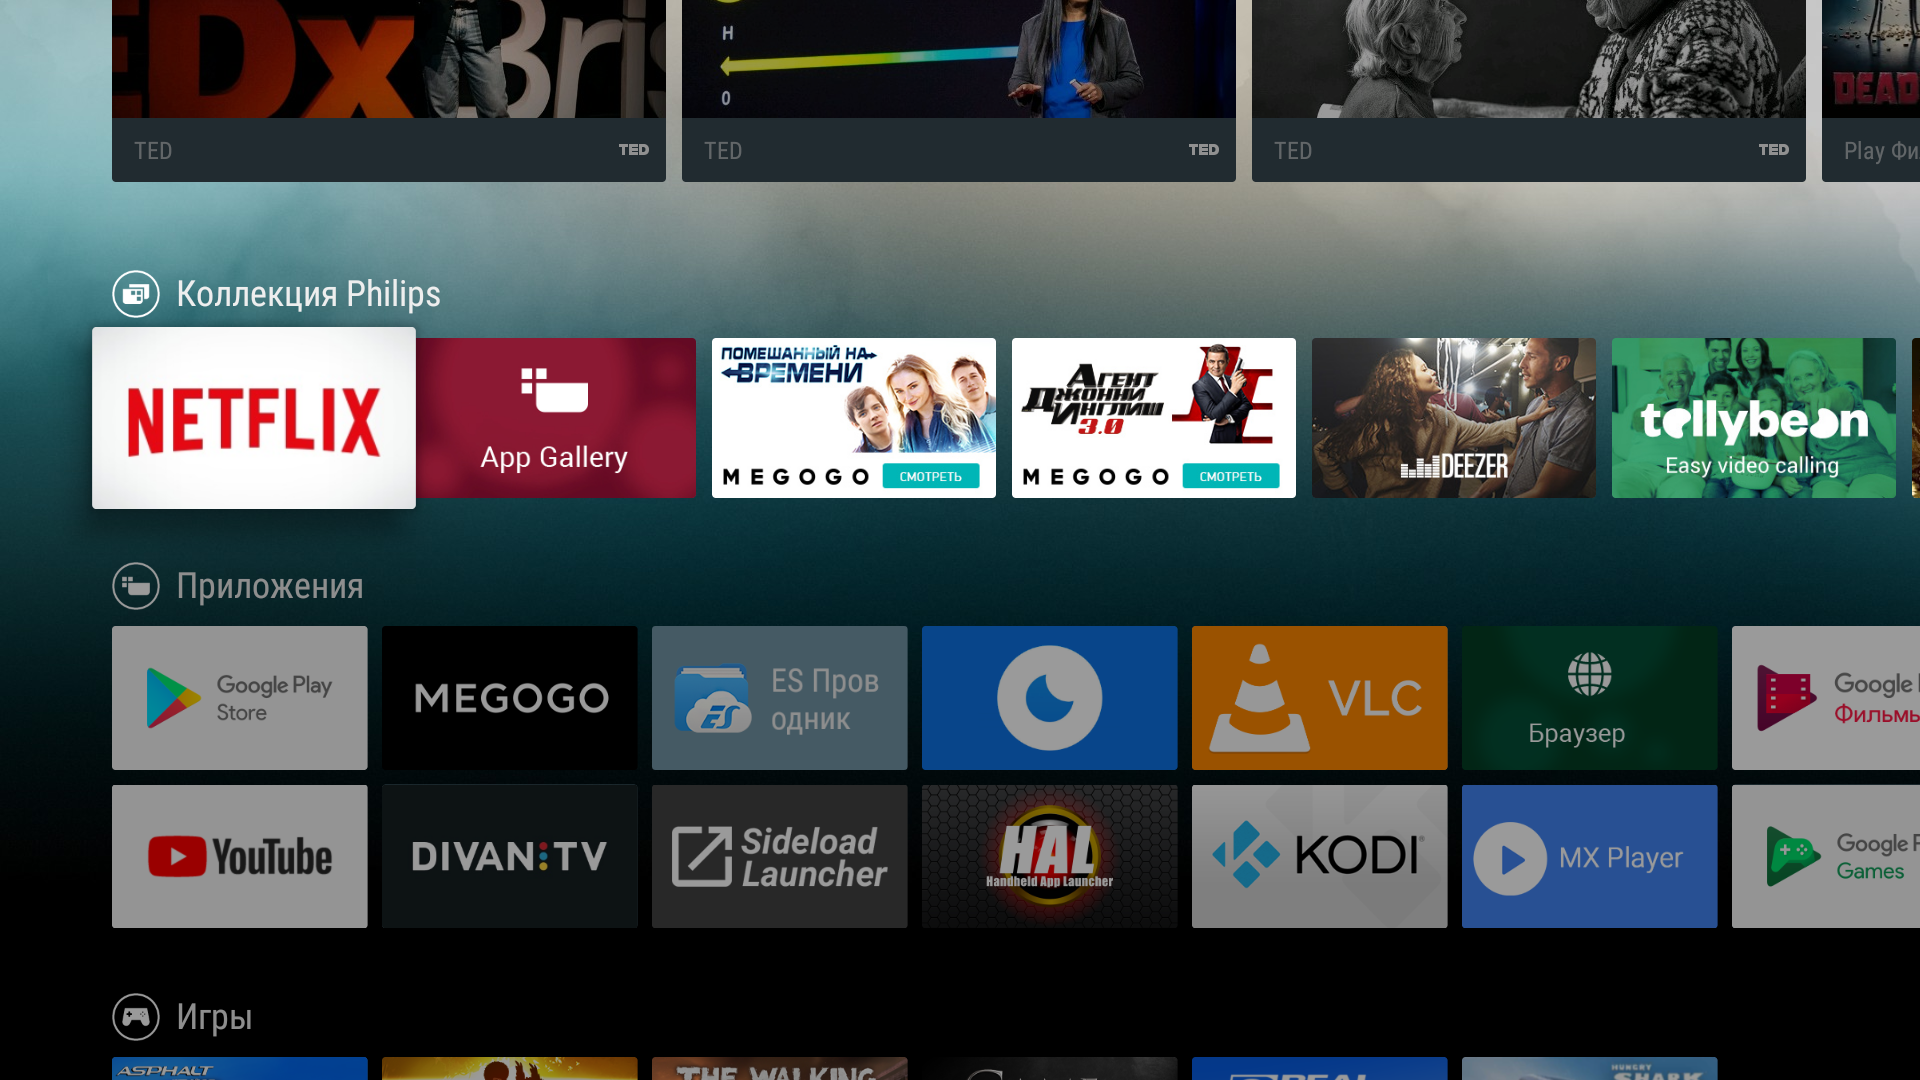Open Google Play Store
This screenshot has width=1920, height=1080.
240,698
